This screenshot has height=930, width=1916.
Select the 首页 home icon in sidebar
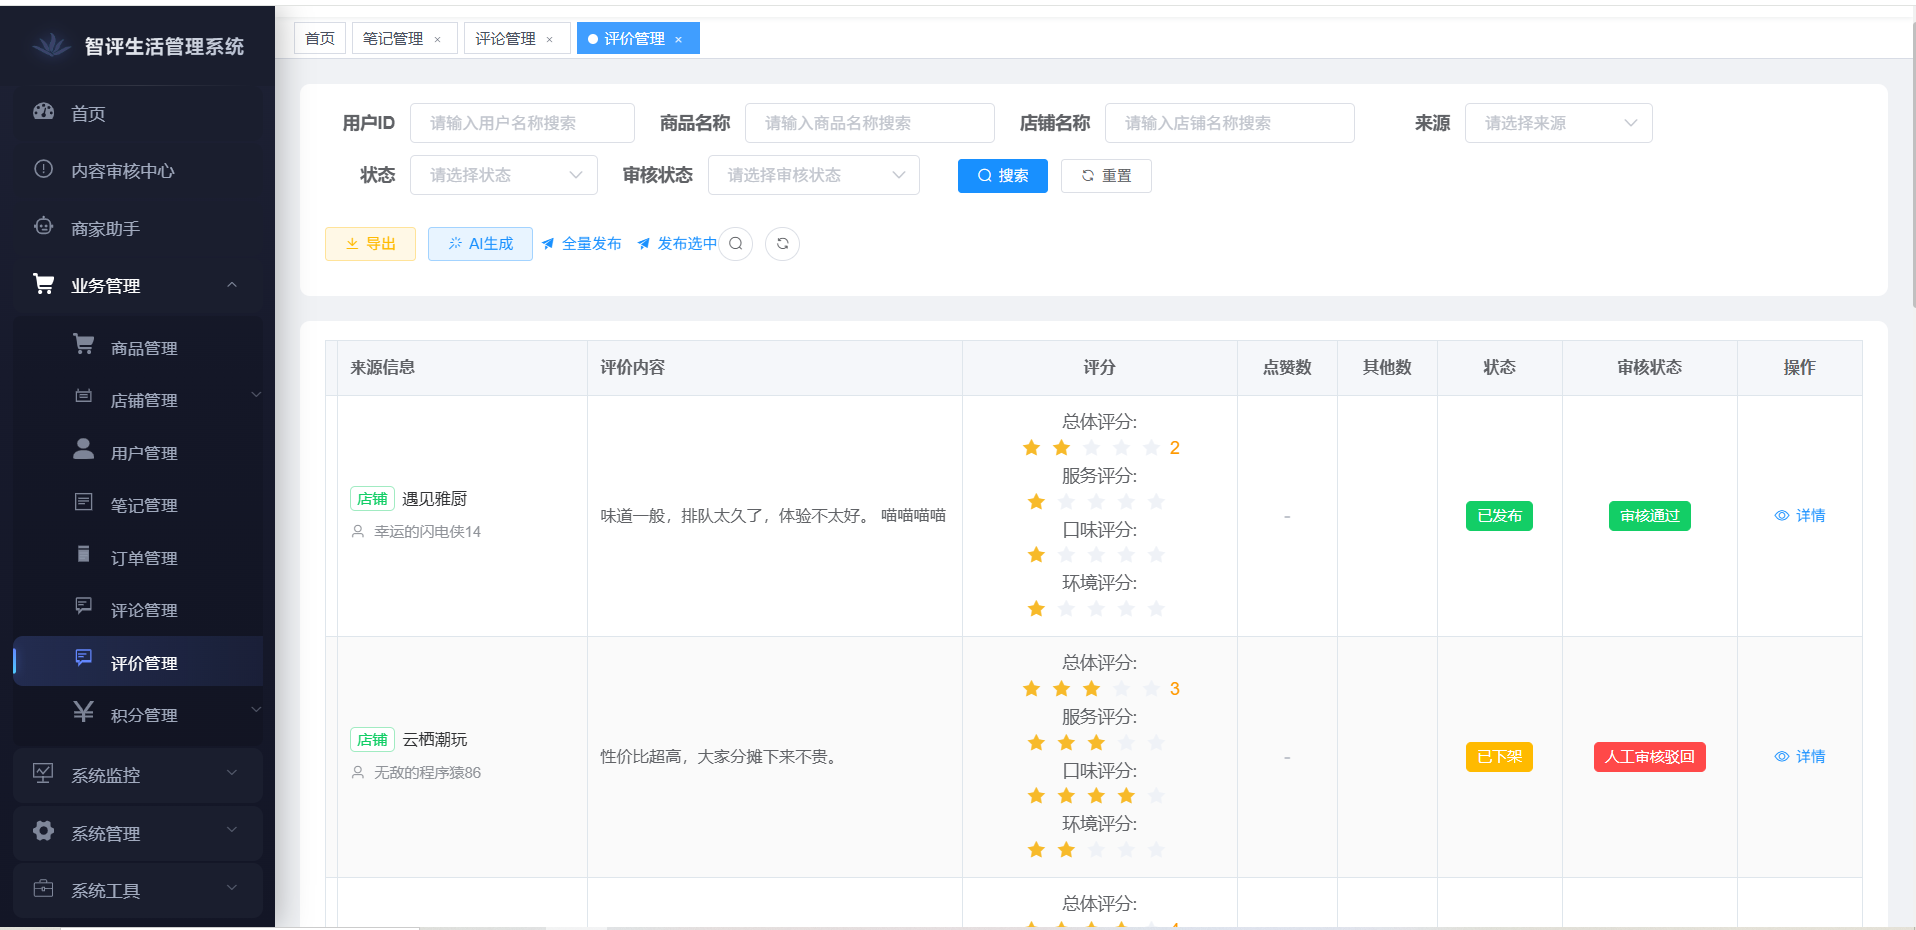[x=43, y=112]
